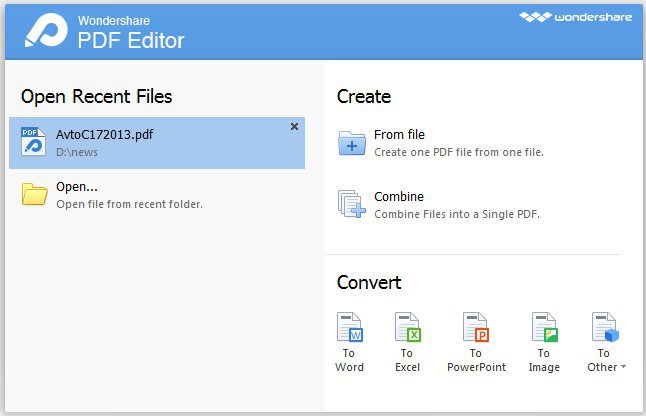Screen dimensions: 646x416
Task: Click the yellow Open folder icon
Action: 35,194
